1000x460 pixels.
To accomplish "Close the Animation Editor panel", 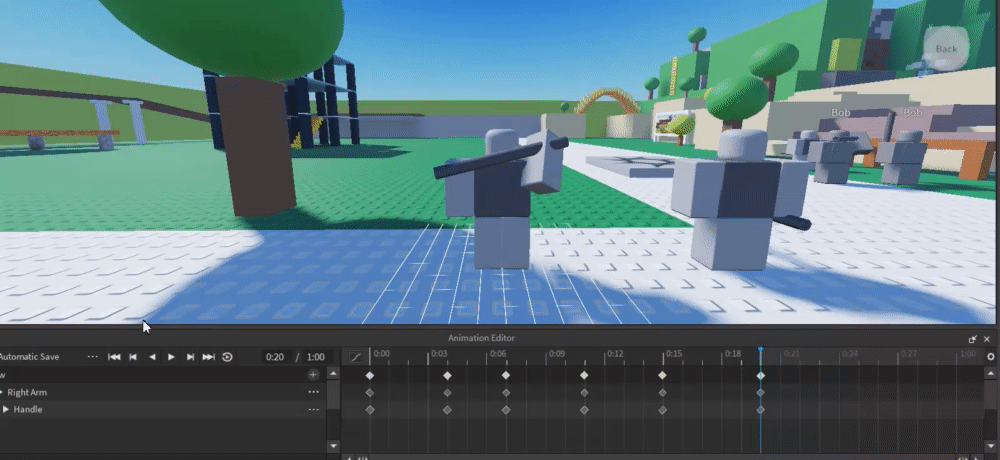I will pos(987,339).
